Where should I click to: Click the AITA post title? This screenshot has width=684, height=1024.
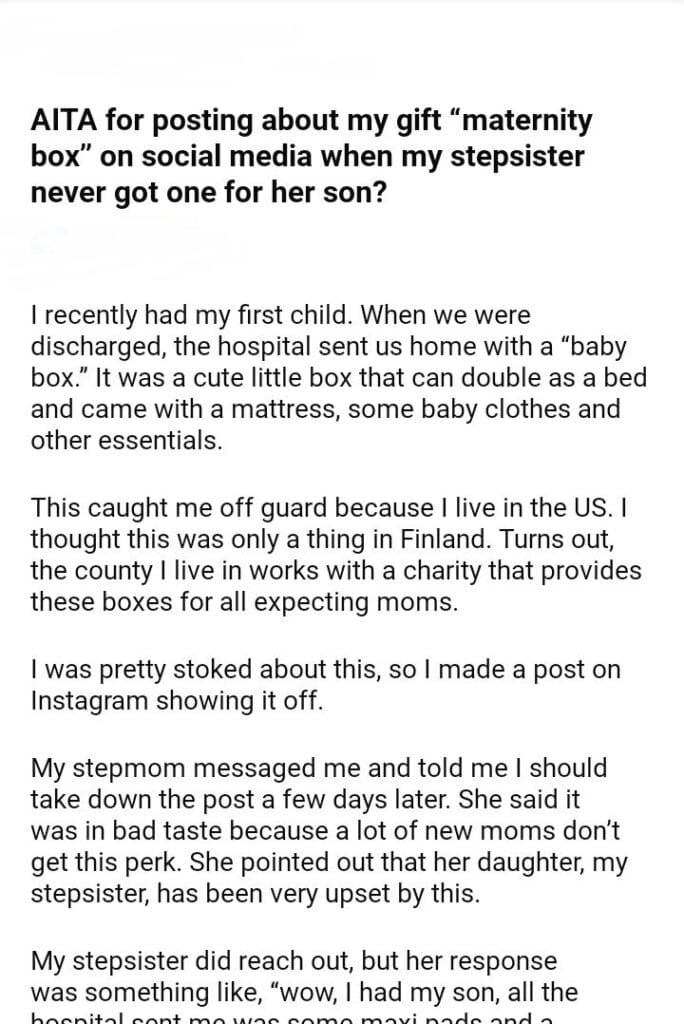pyautogui.click(x=311, y=156)
